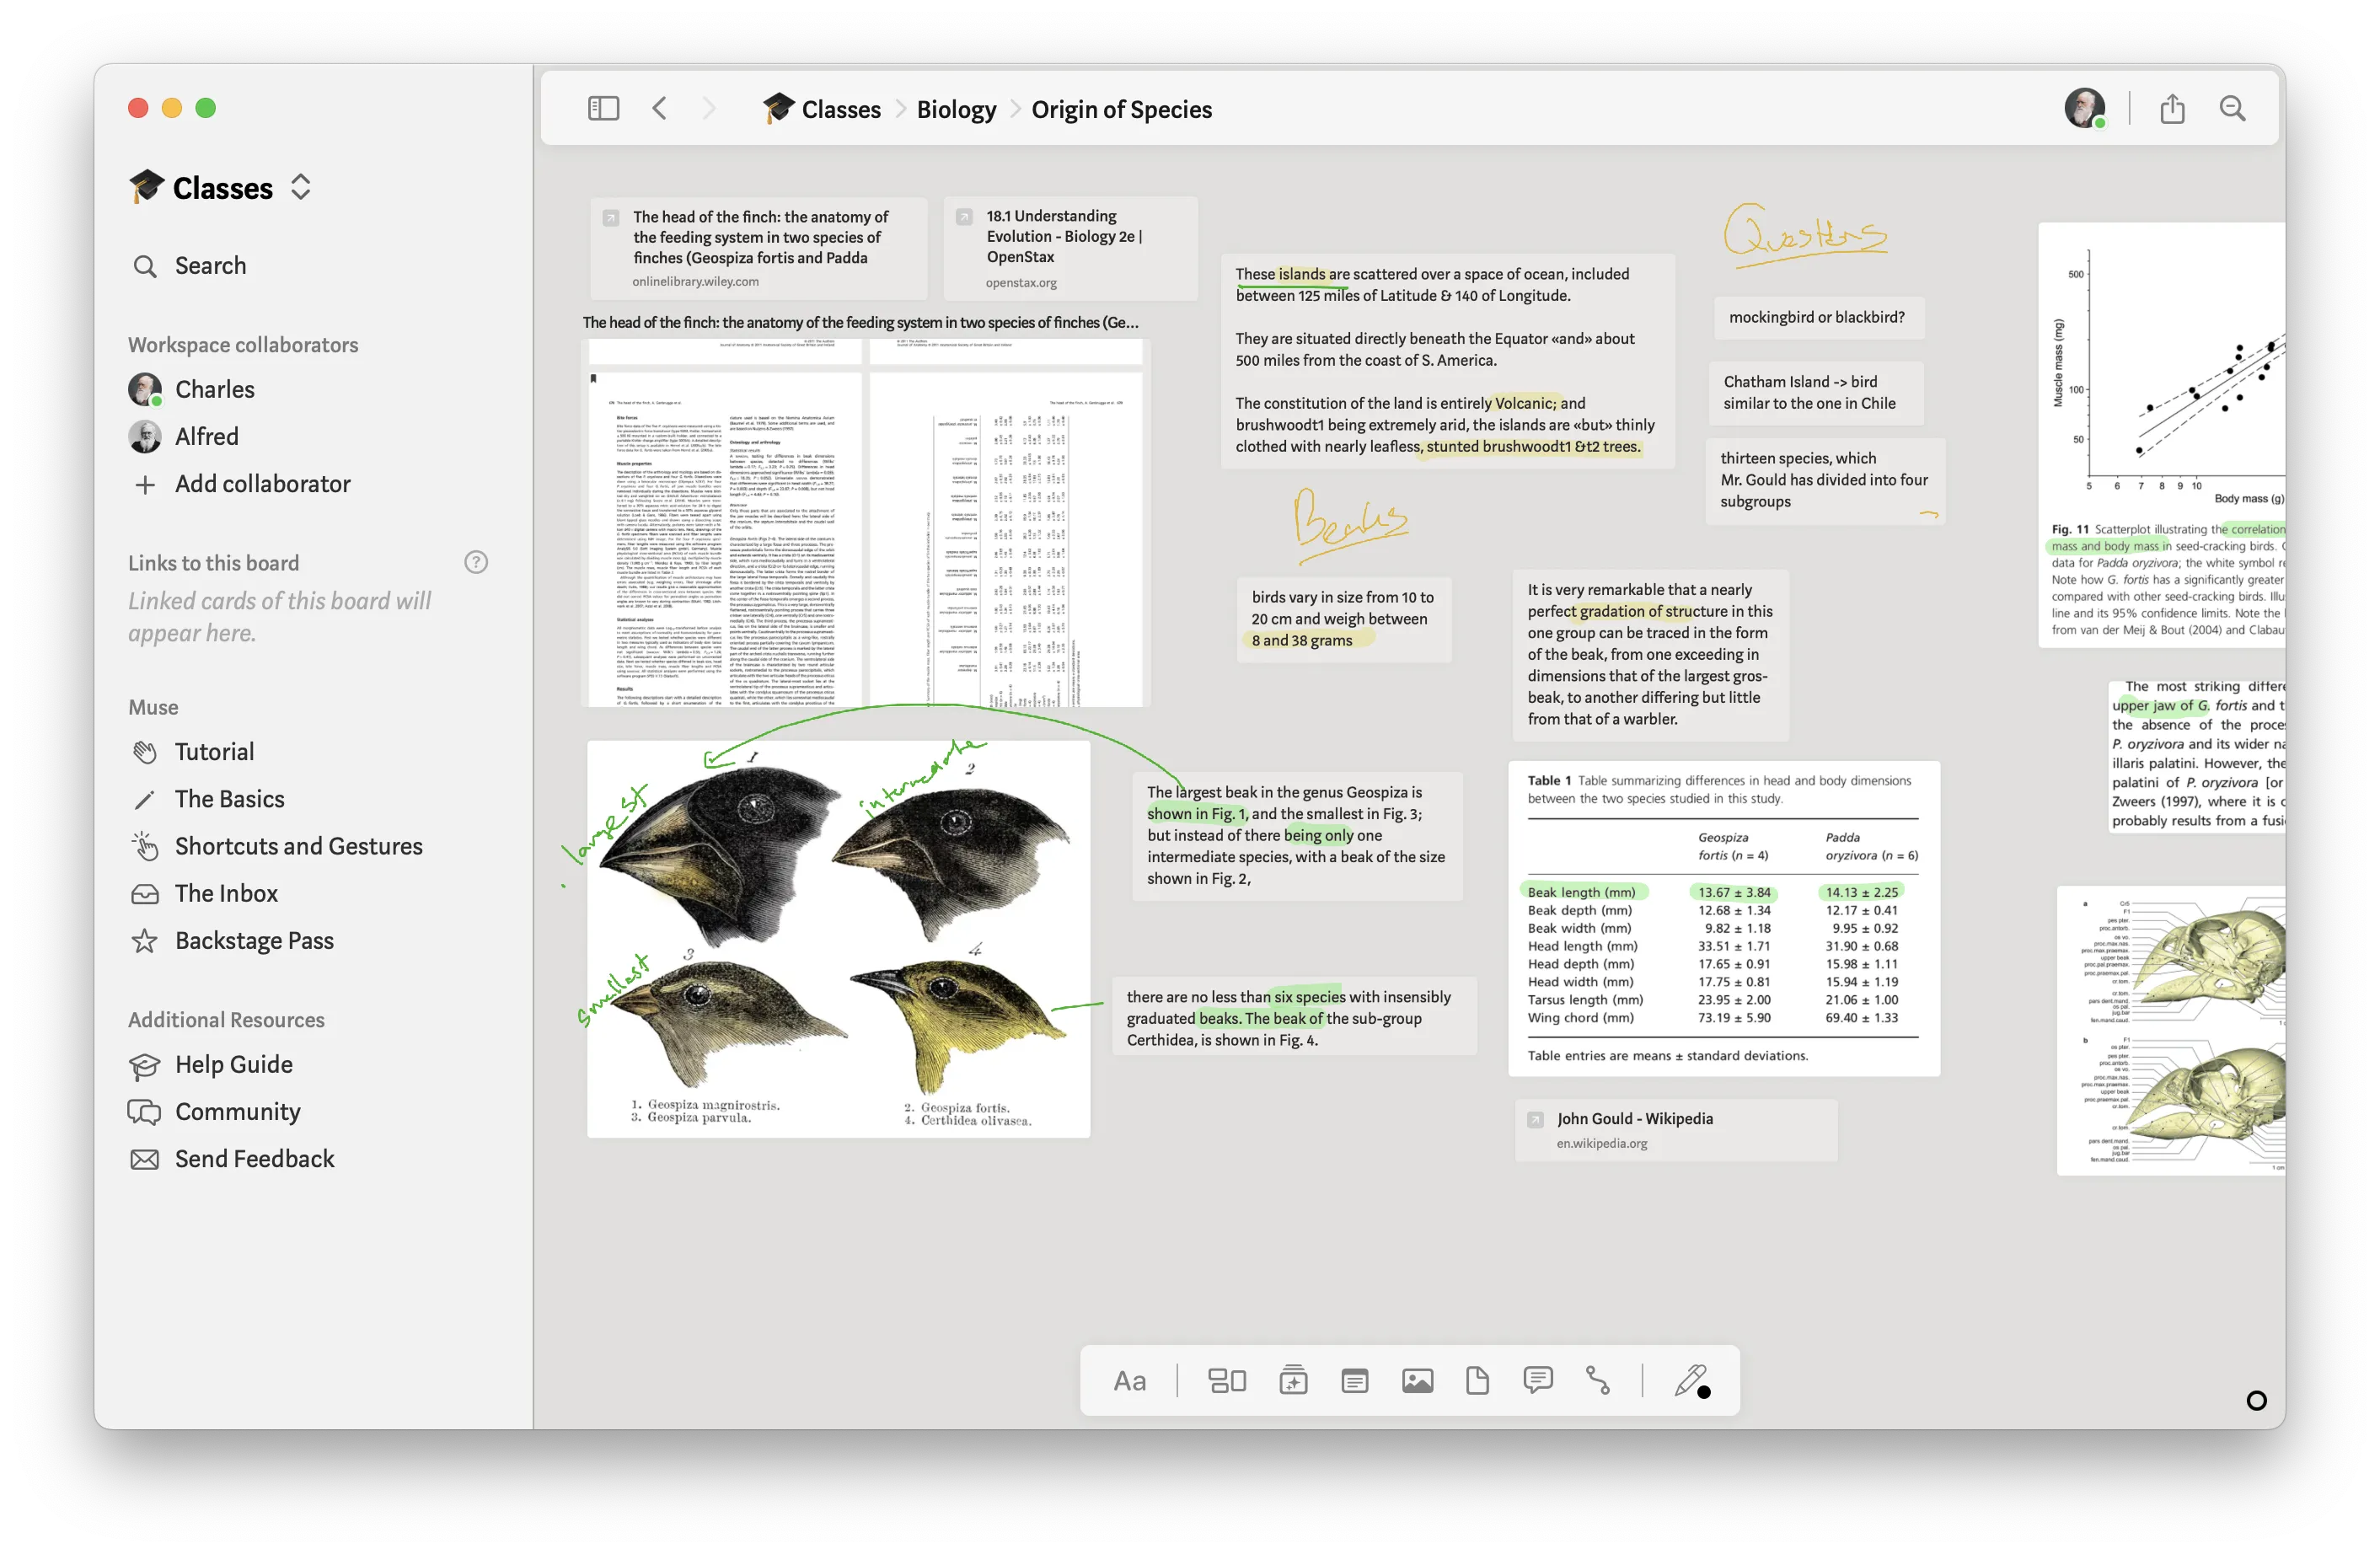Screen dimensions: 2380x1554
Task: Click the finch beaks illustration
Action: click(838, 938)
